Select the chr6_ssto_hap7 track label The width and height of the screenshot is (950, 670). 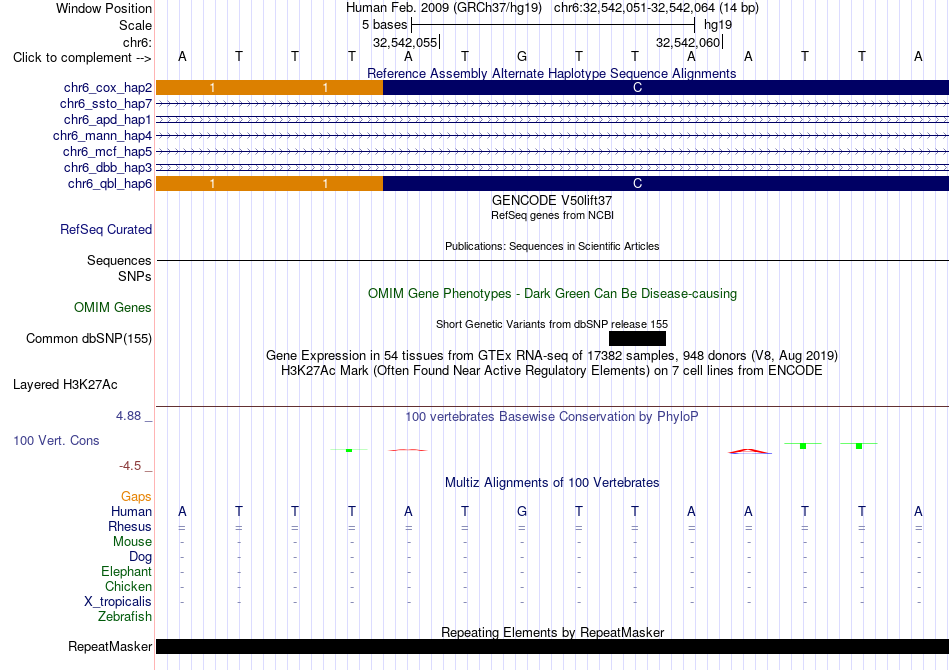point(105,104)
